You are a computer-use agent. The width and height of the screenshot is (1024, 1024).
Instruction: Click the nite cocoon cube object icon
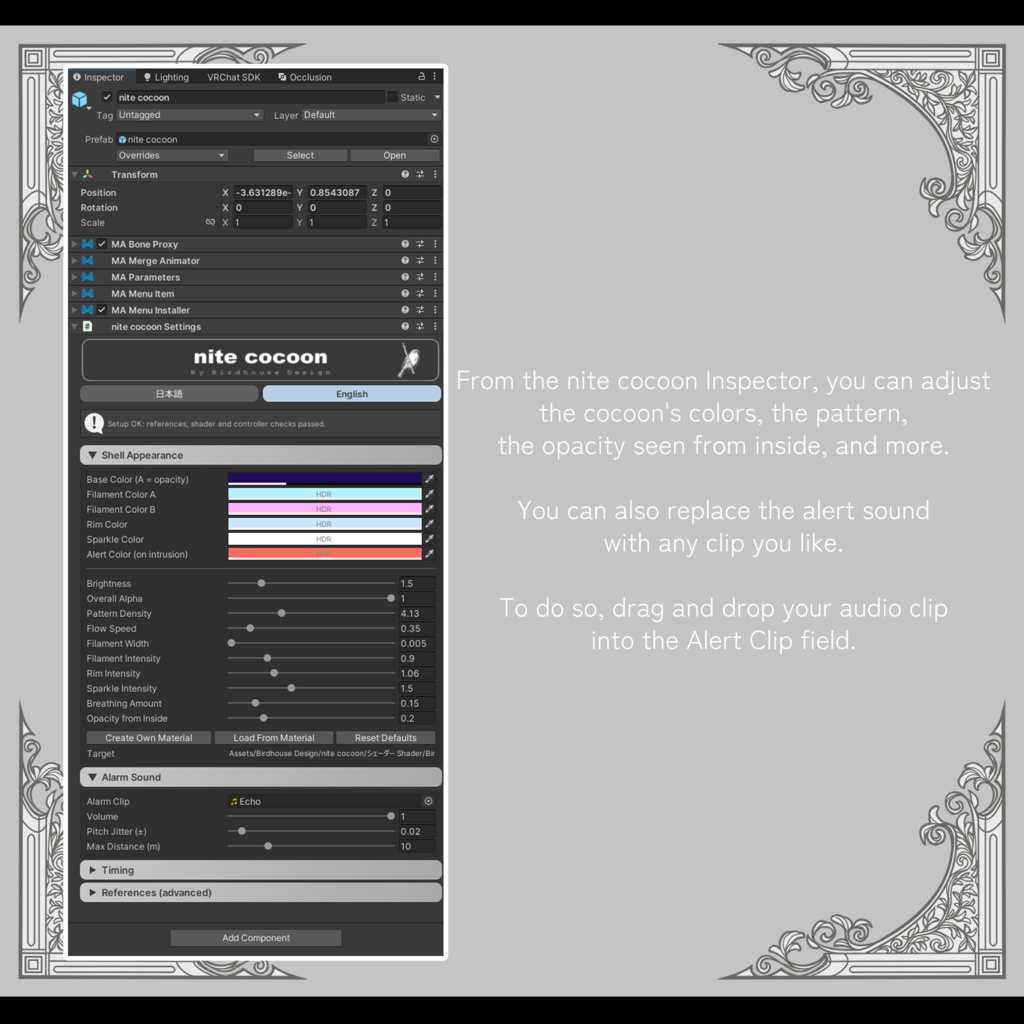[x=80, y=99]
